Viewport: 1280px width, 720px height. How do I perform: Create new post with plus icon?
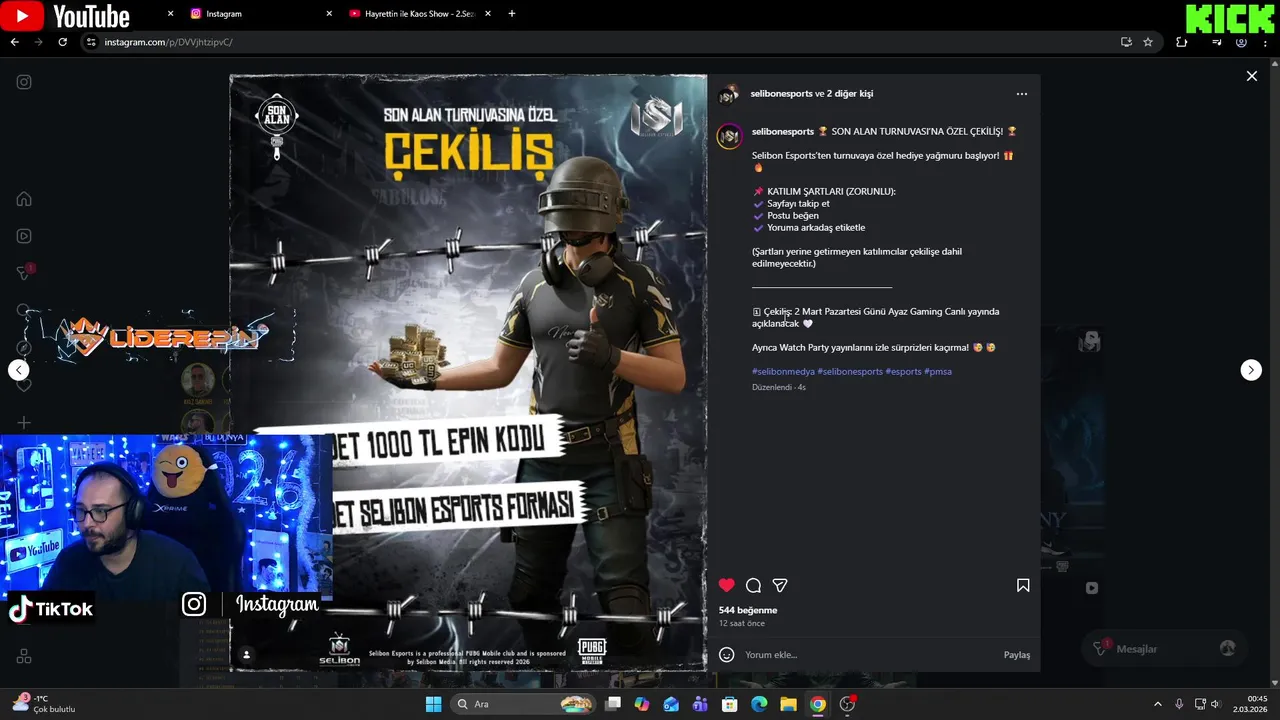coord(24,423)
